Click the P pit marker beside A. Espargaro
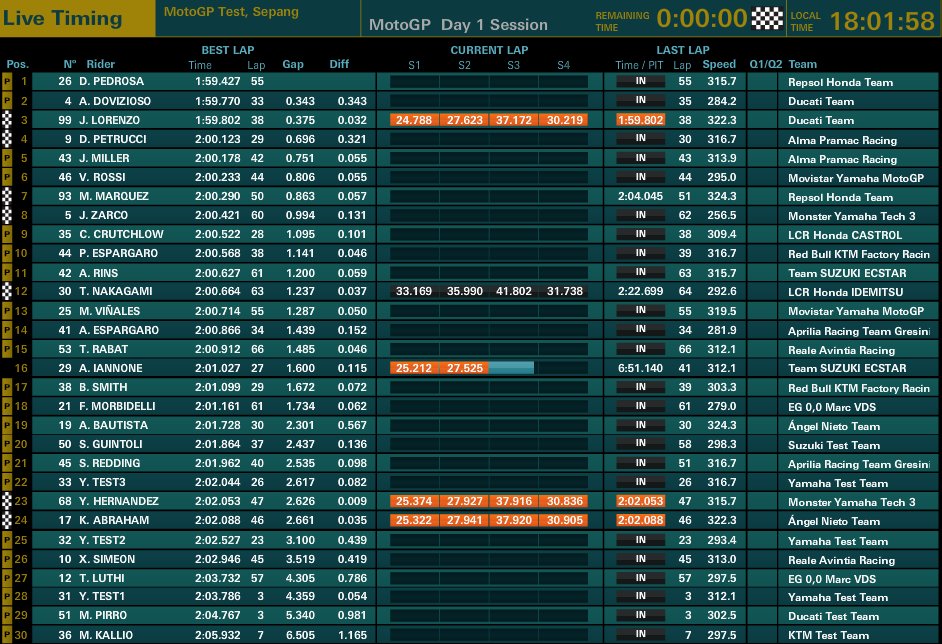942x644 pixels. [x=7, y=330]
